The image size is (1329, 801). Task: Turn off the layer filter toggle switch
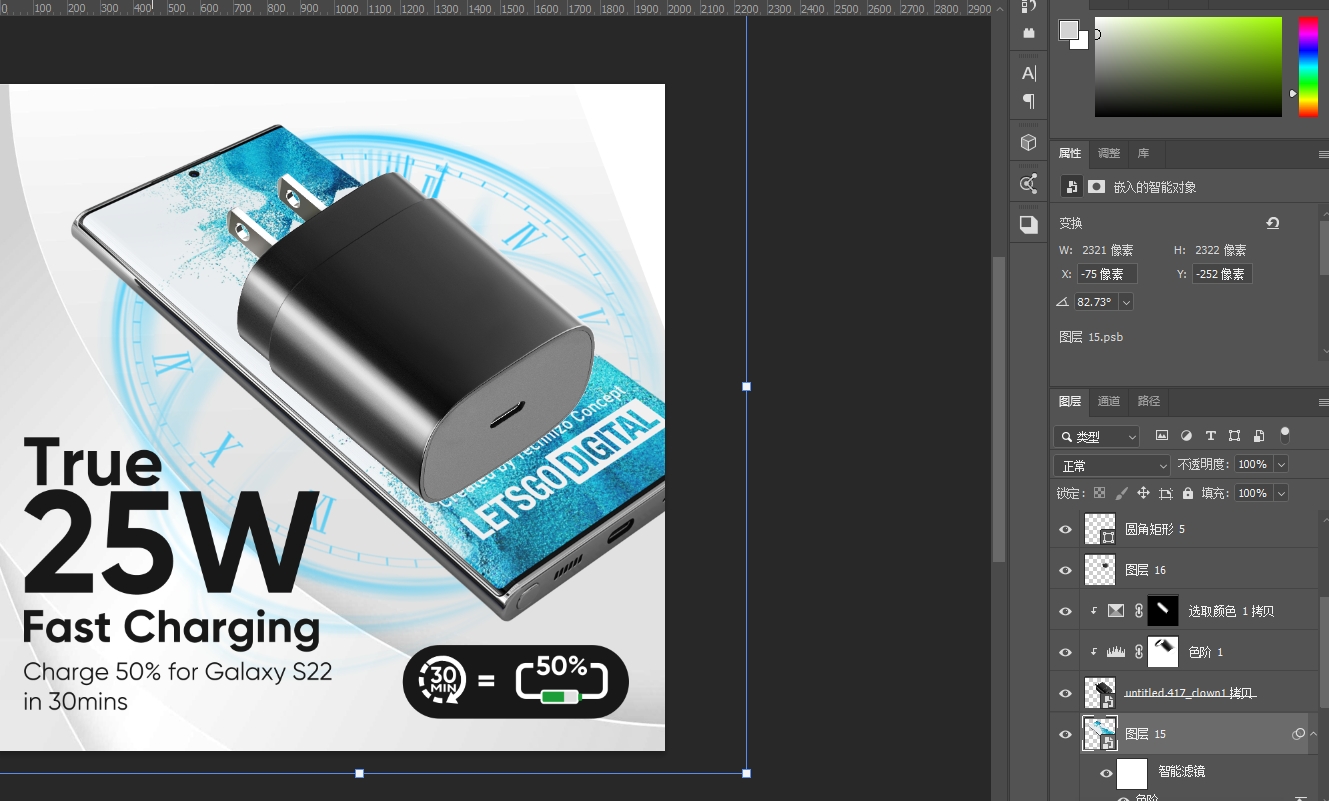click(1285, 435)
